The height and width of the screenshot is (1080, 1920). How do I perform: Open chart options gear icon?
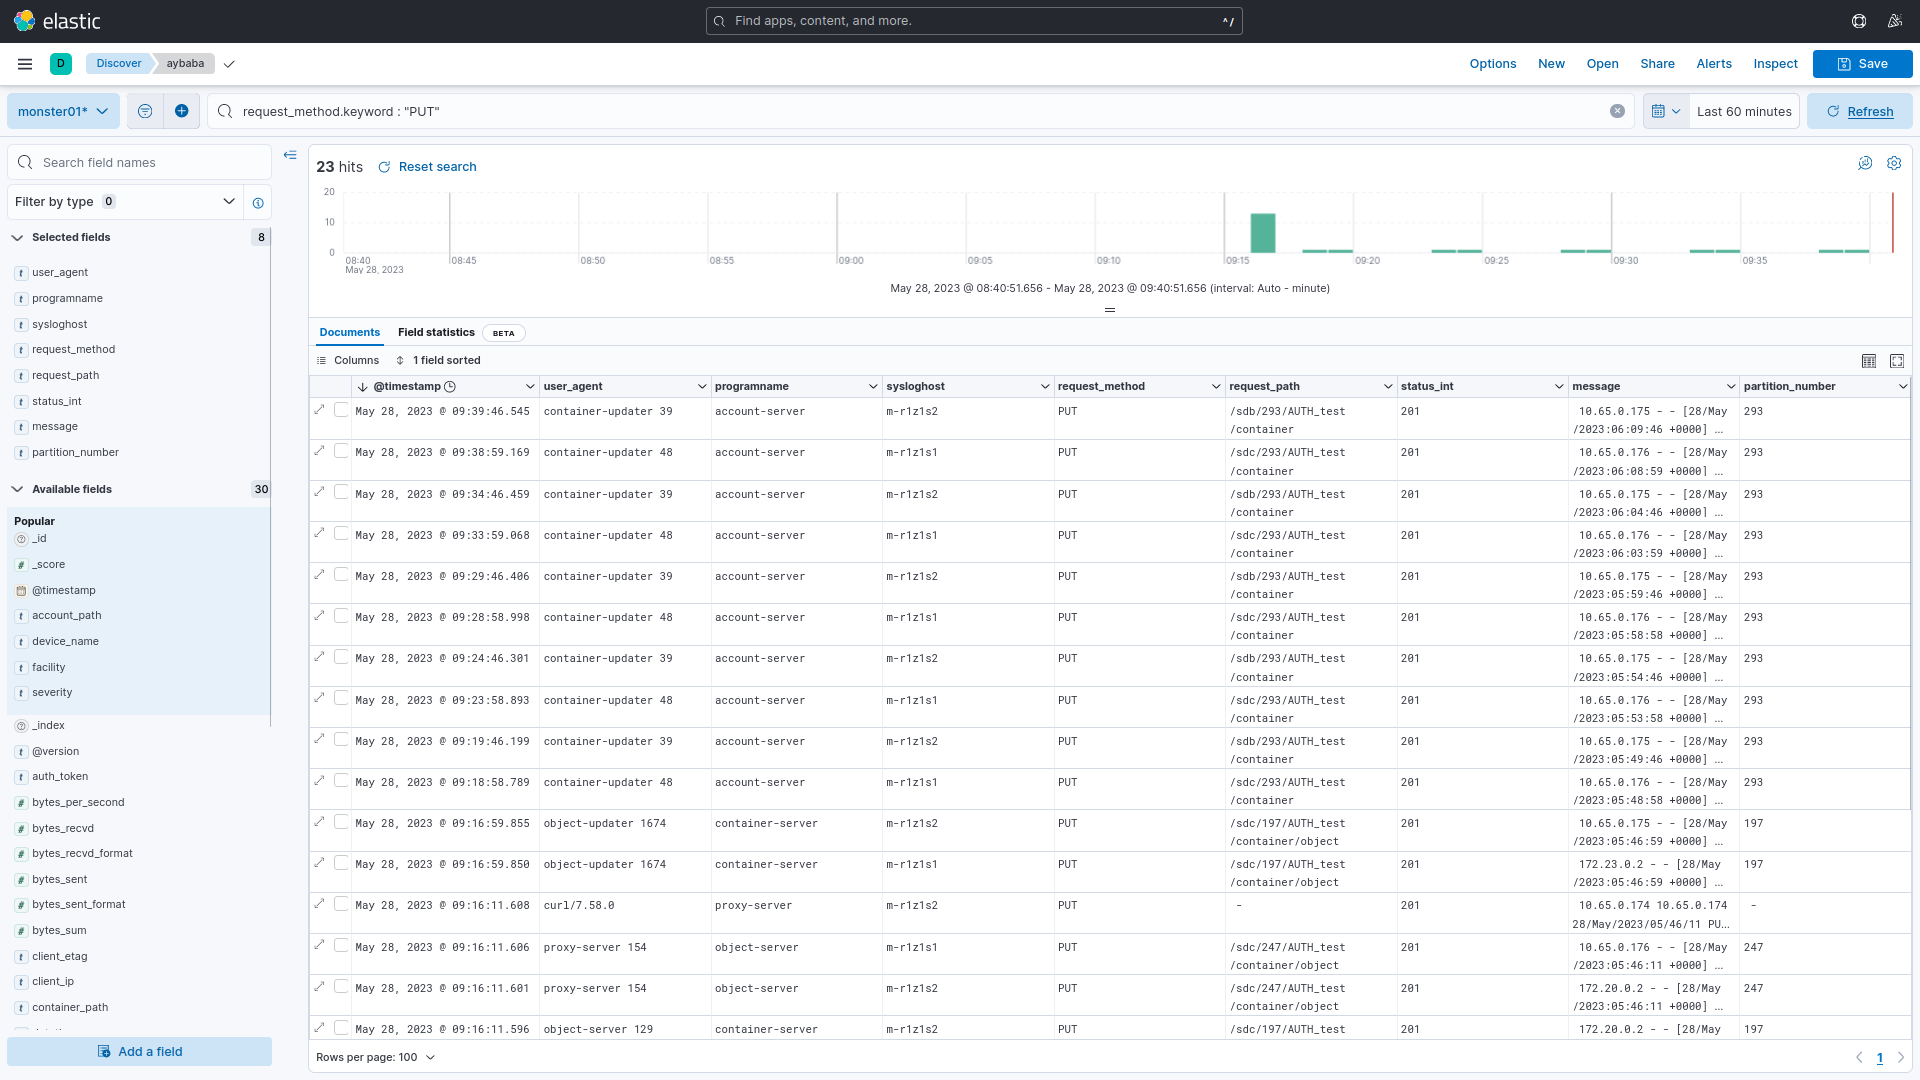point(1894,163)
